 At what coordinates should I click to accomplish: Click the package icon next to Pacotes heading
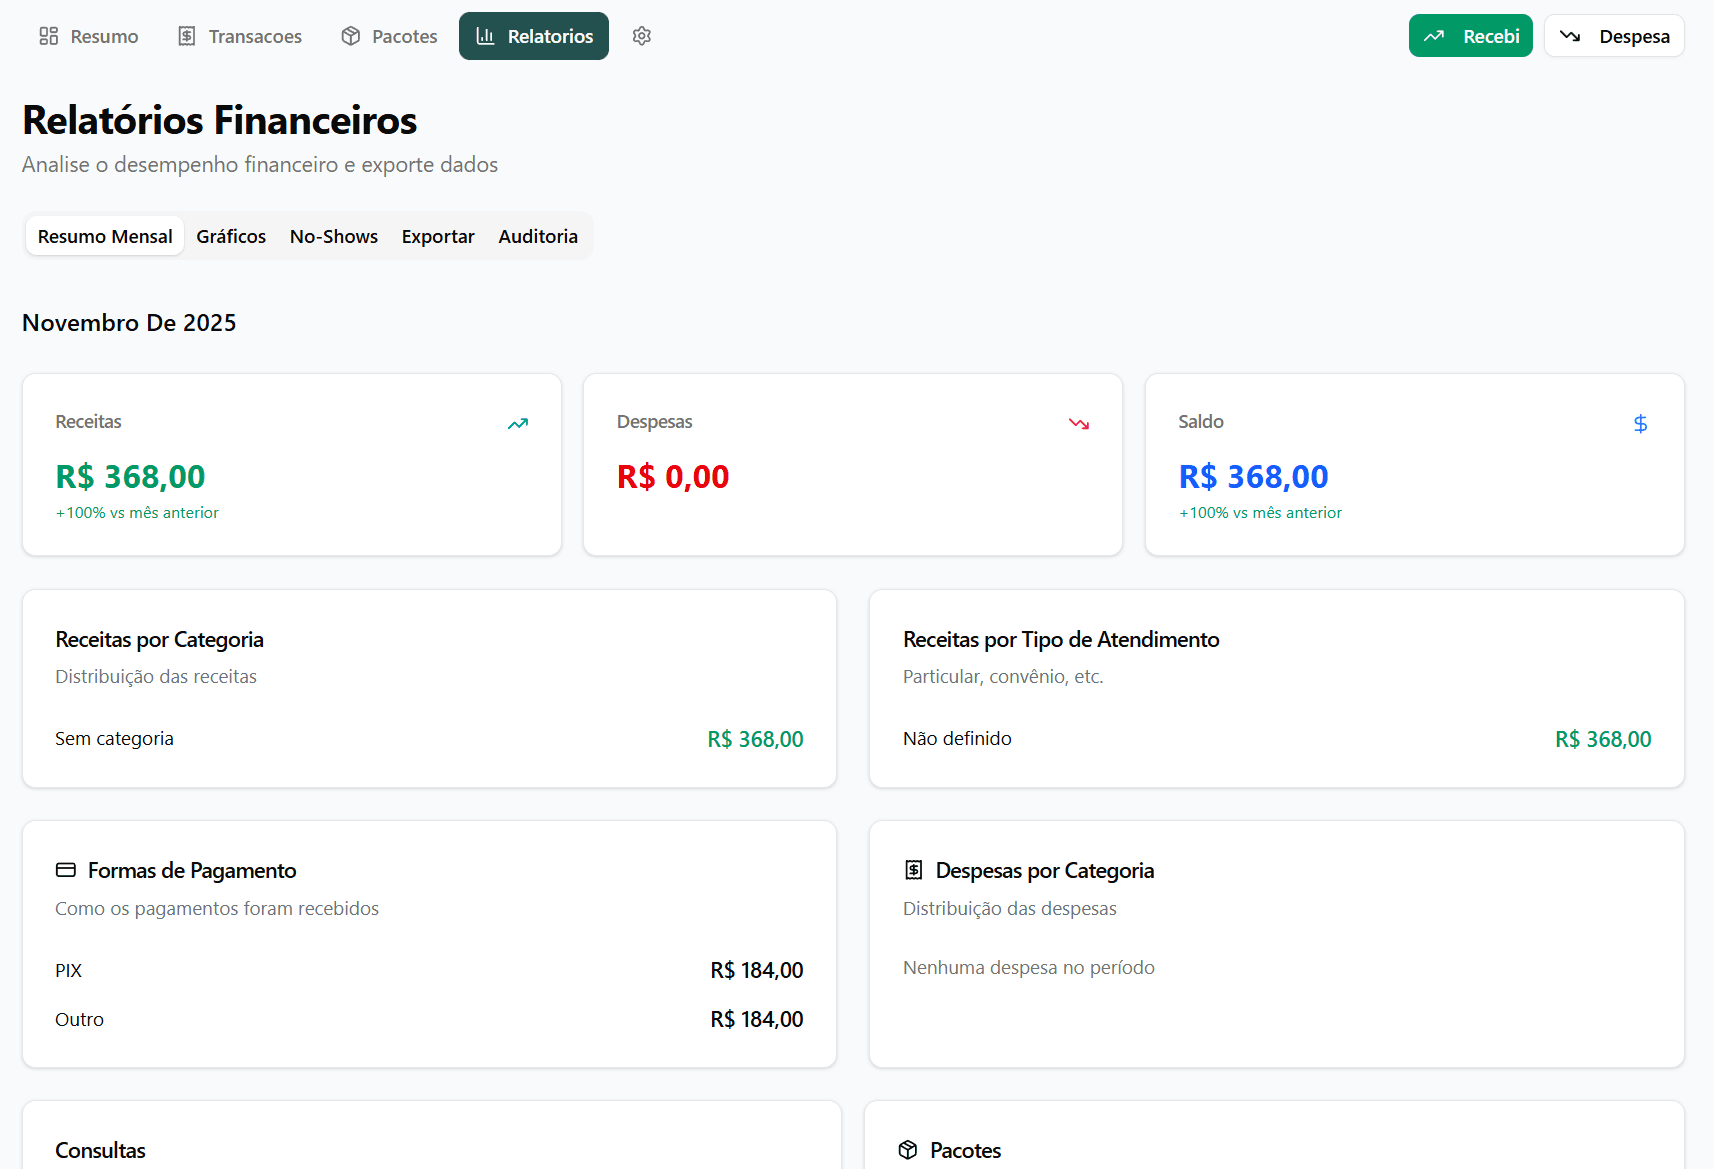coord(909,1150)
